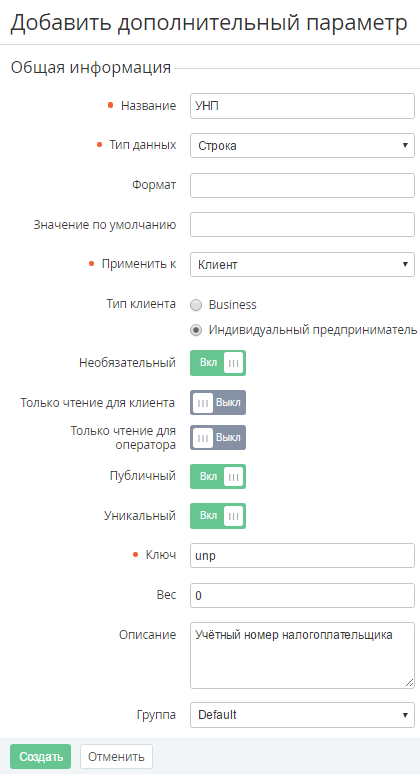The image size is (420, 775).
Task: Click the Отменить button
Action: [116, 757]
